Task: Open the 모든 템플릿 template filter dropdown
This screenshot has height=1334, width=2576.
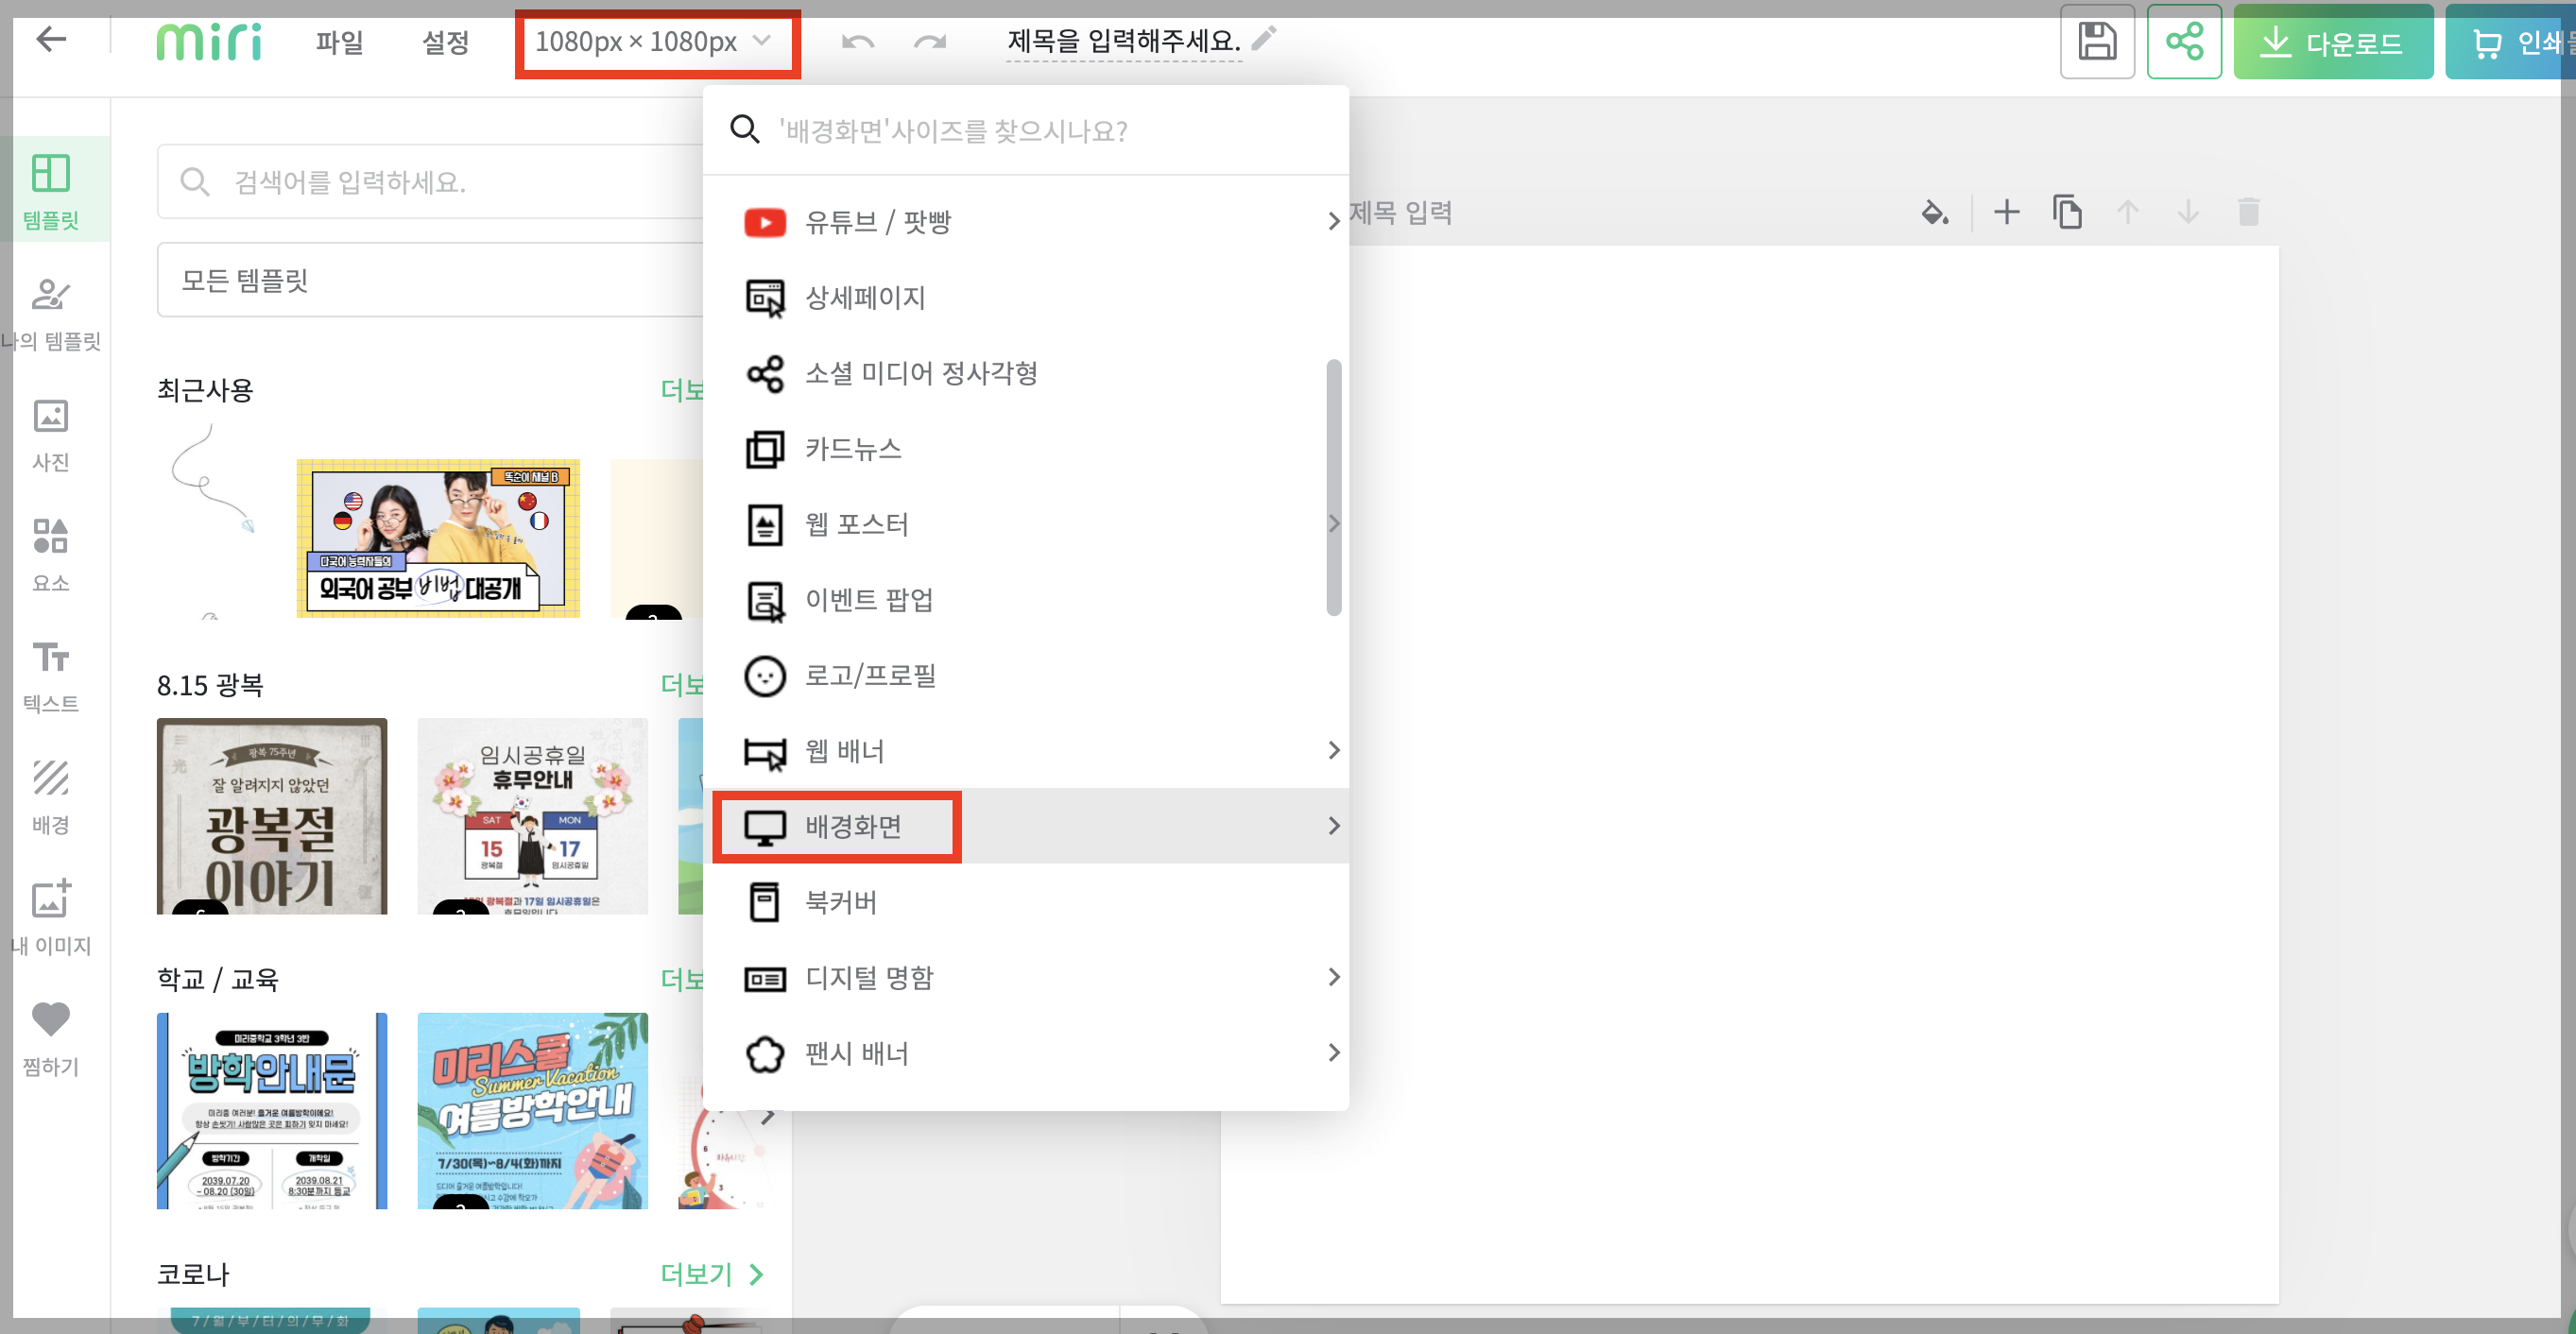Action: click(430, 280)
